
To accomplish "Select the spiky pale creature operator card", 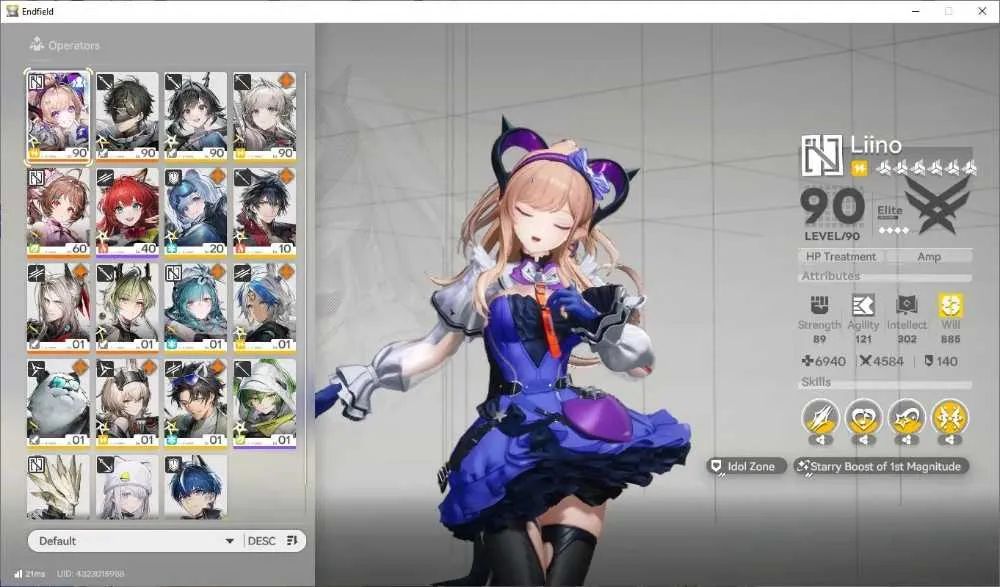I will click(x=58, y=486).
